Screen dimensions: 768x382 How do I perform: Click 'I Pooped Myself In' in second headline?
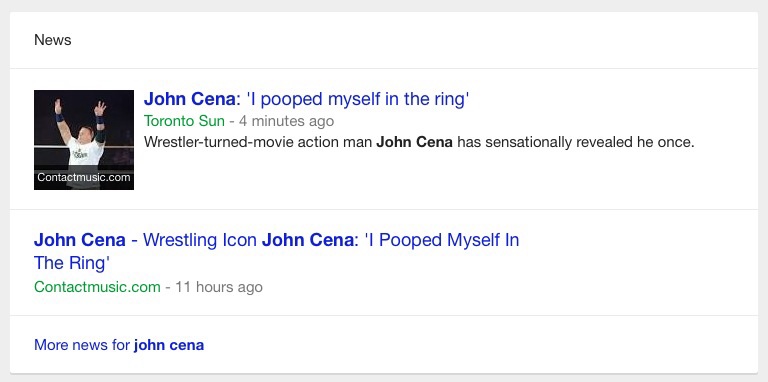coord(442,240)
